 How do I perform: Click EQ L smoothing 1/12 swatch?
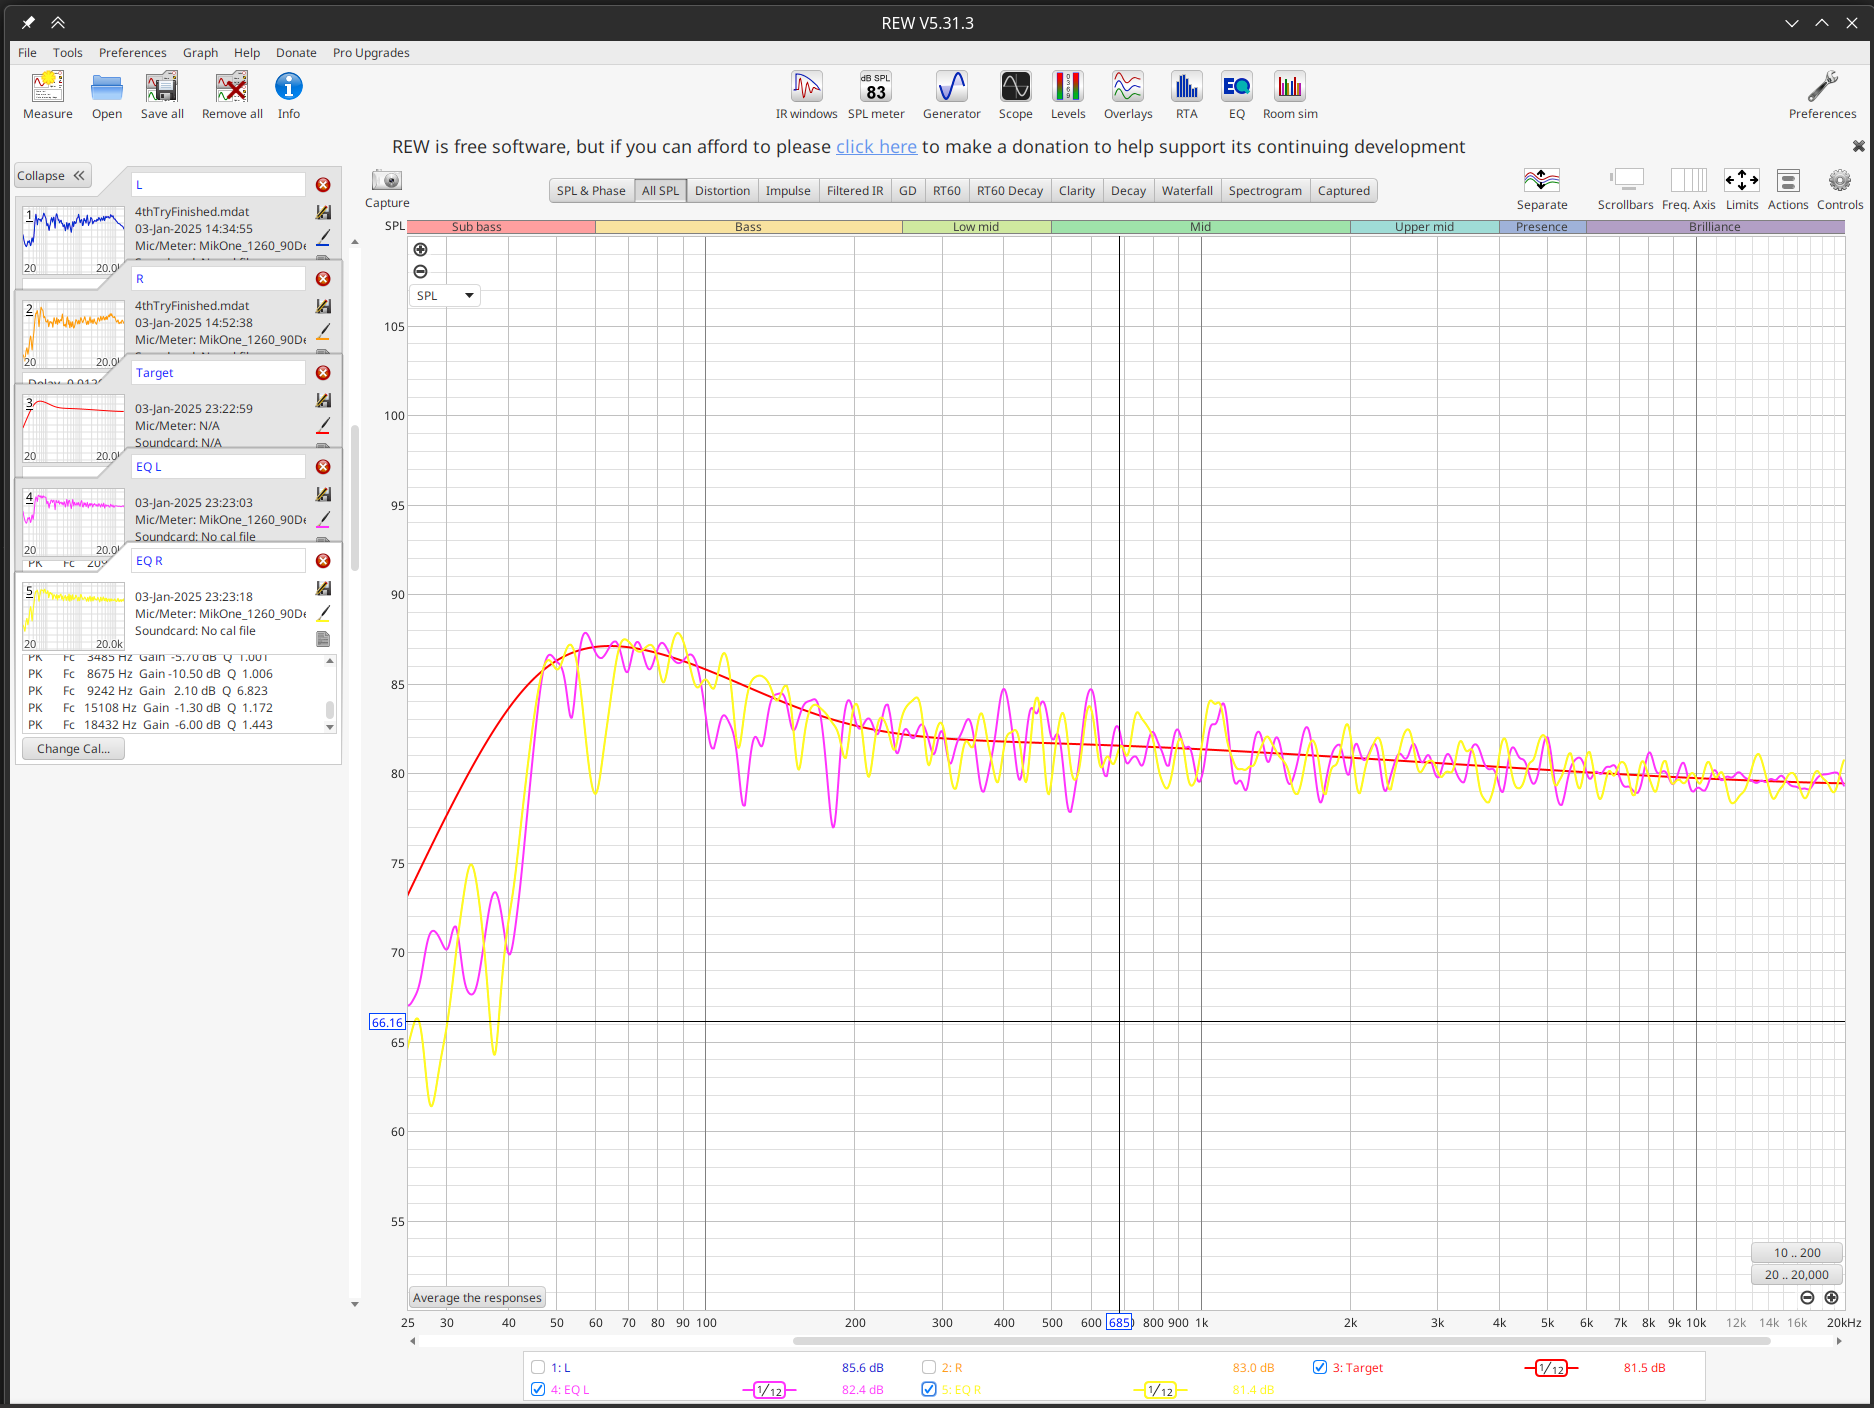click(x=769, y=1390)
